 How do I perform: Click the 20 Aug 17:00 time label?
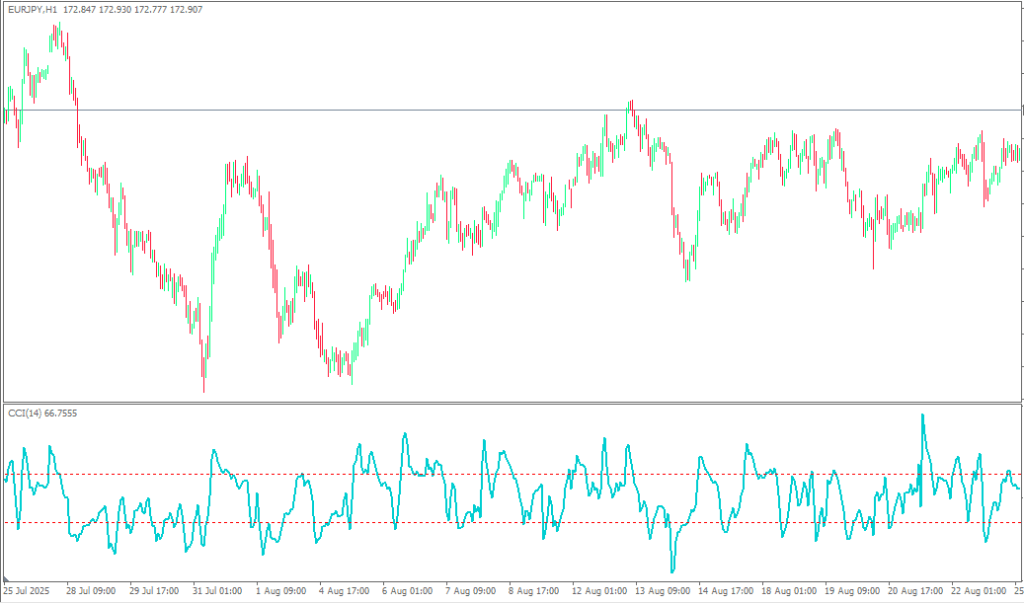(x=914, y=591)
